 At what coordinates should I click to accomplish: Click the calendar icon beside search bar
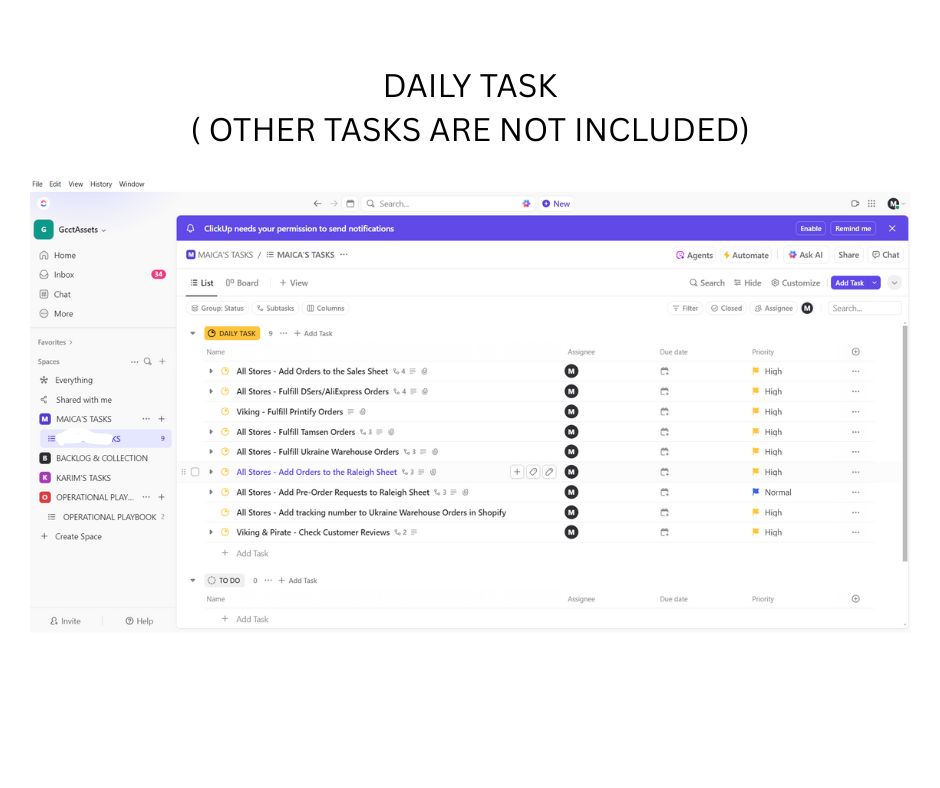[351, 204]
